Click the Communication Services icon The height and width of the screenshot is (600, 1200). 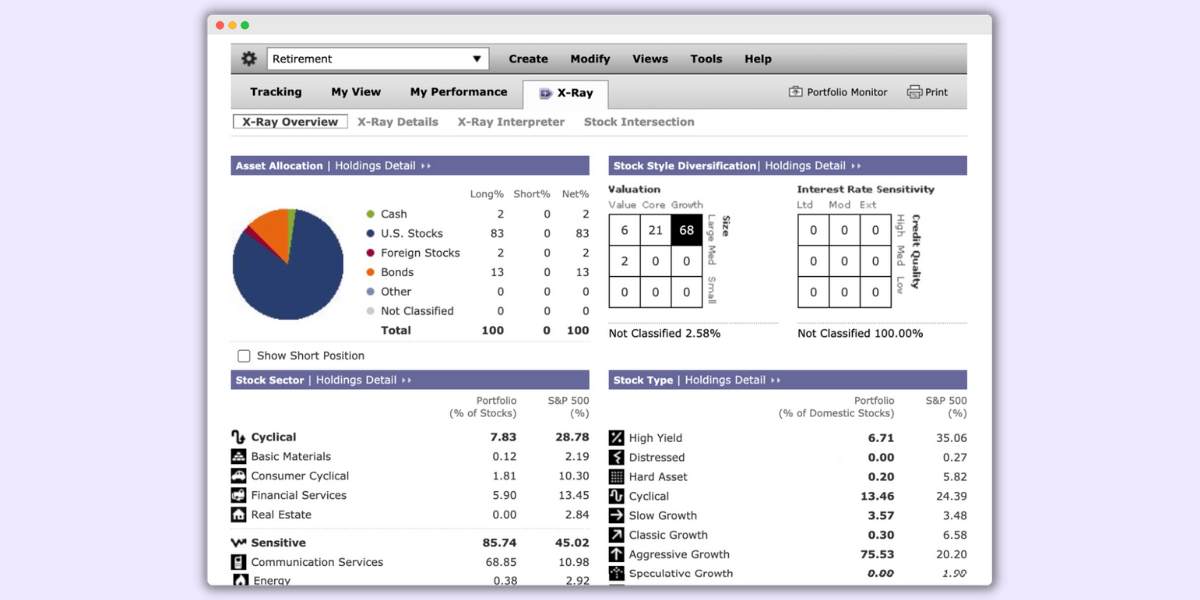click(x=238, y=562)
